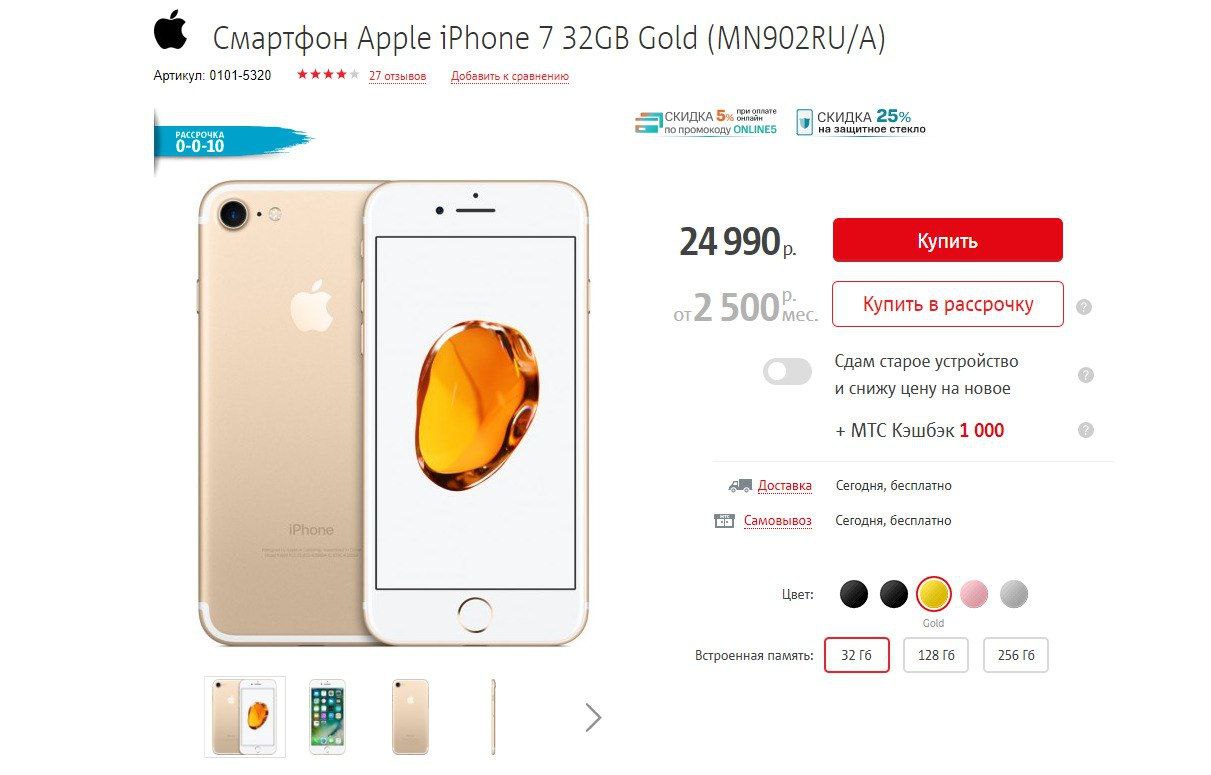Click help icon next to installment button
Viewport: 1211px width, 775px height.
[x=1084, y=307]
